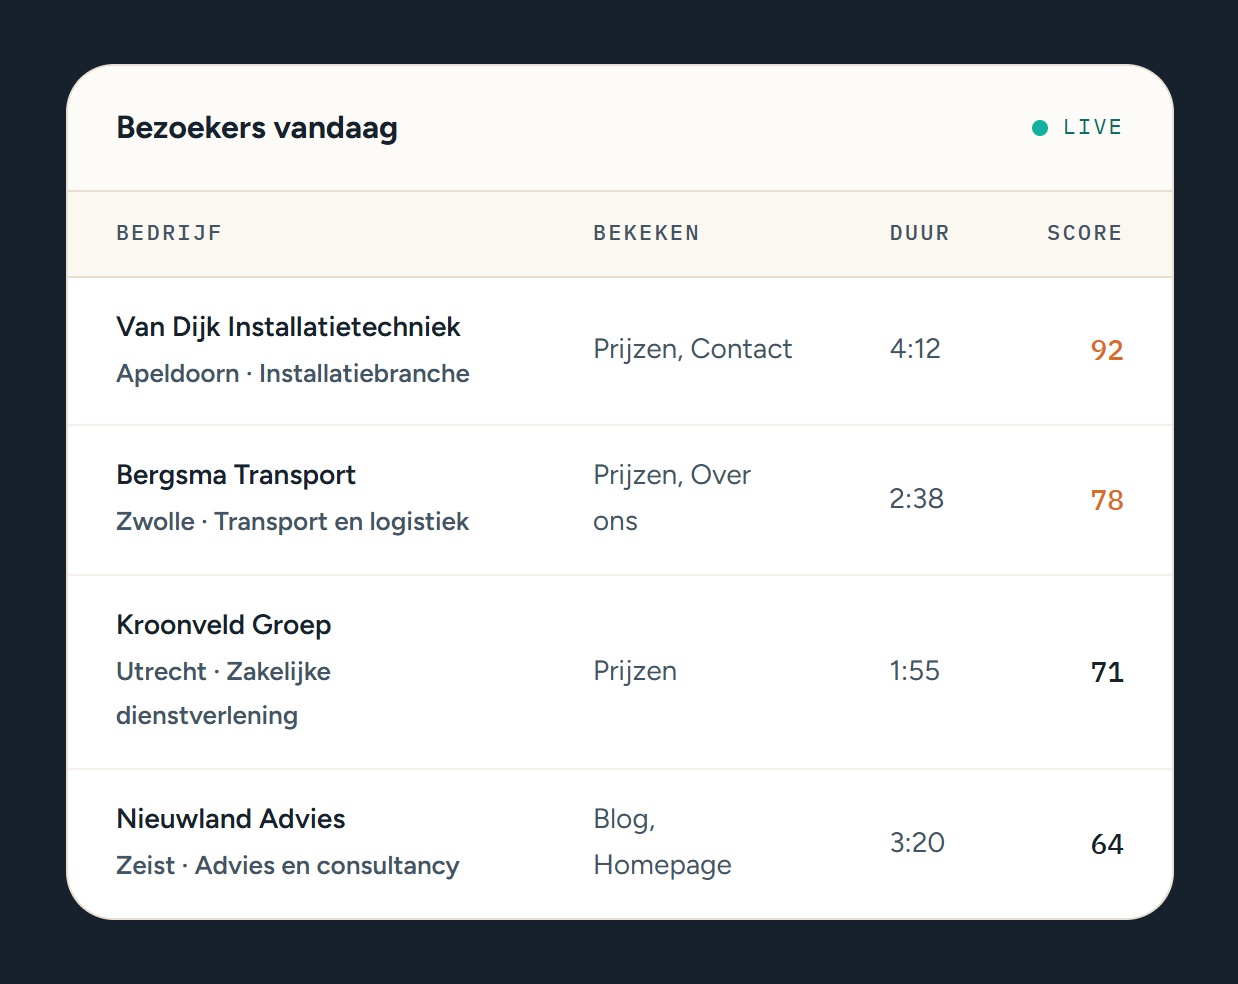Click 'Prijzen, Over ons' viewed pages cell
The width and height of the screenshot is (1238, 984).
click(x=672, y=498)
